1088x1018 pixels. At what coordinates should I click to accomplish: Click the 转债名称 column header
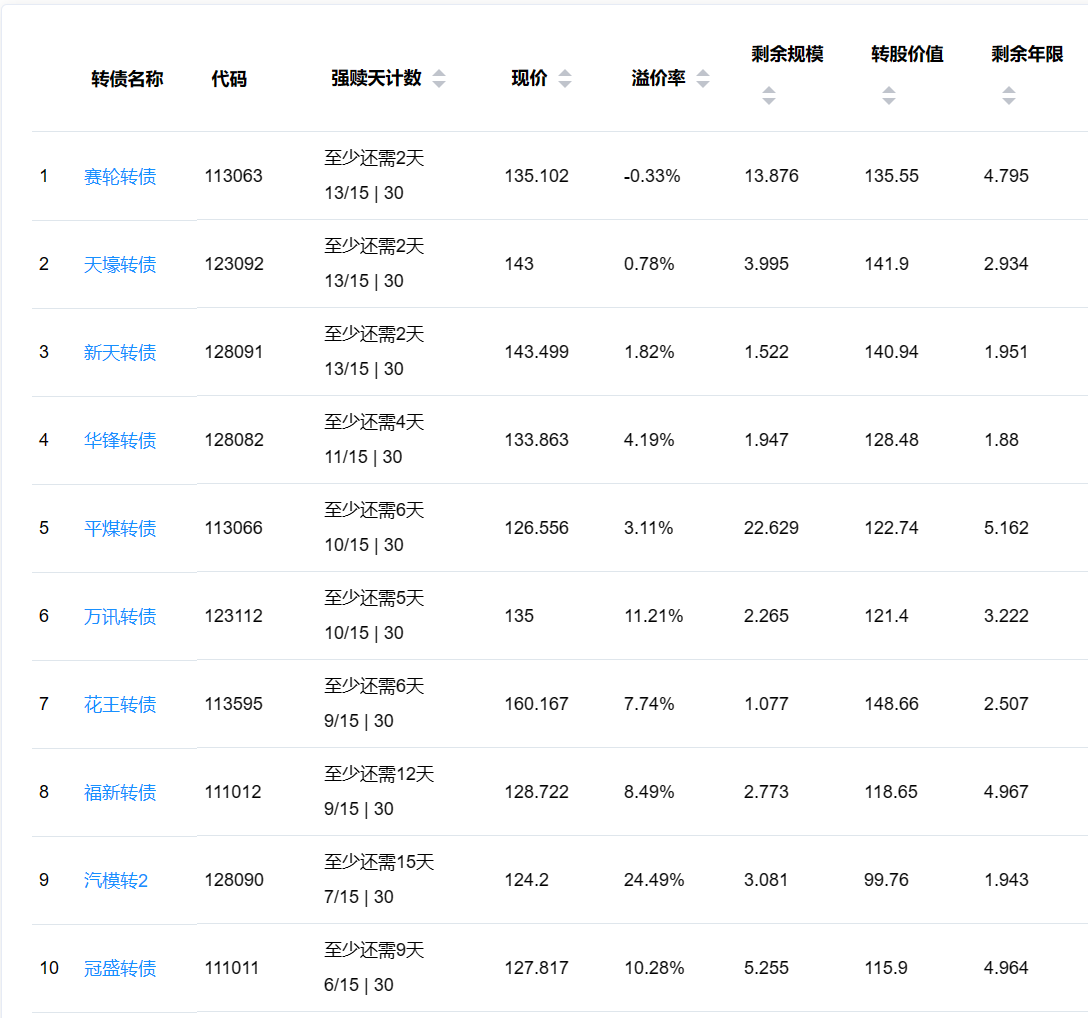point(127,79)
